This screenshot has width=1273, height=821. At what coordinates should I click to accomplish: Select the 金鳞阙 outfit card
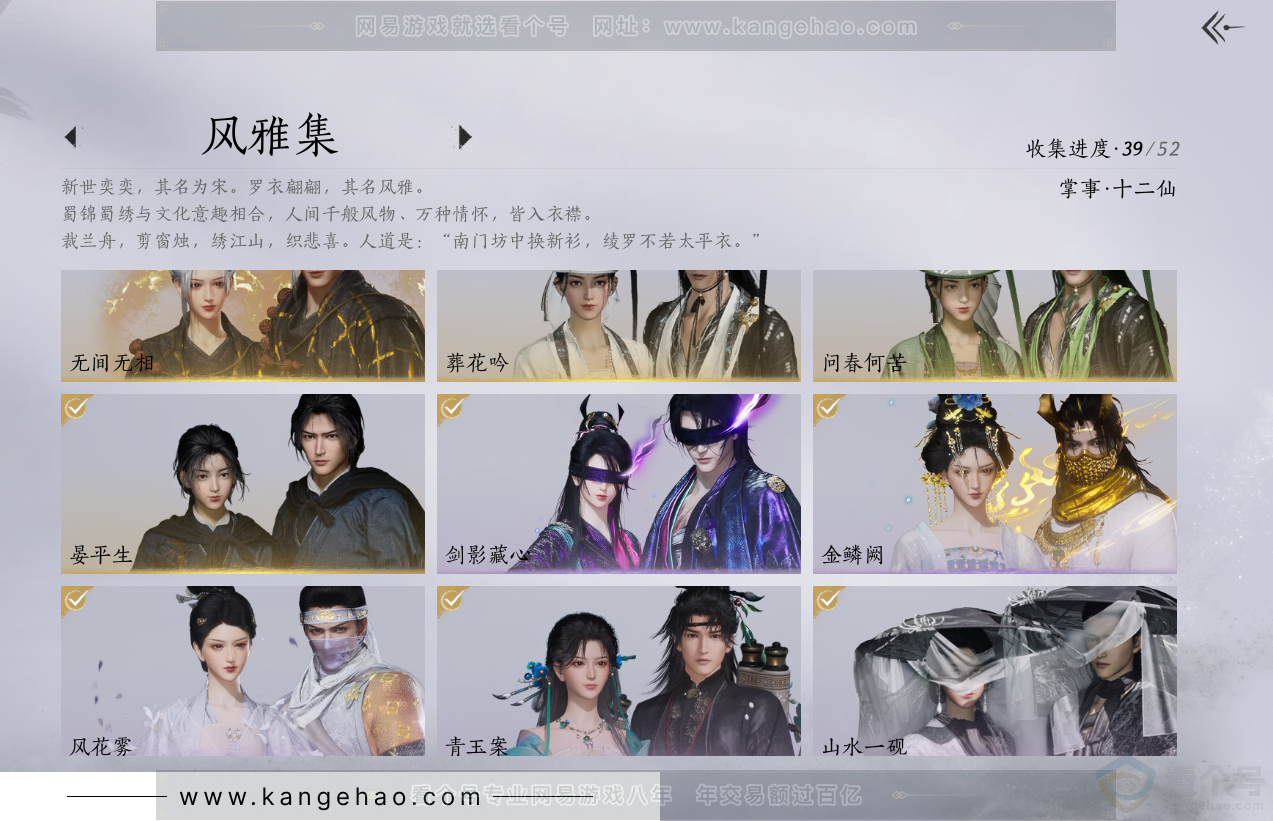click(995, 483)
